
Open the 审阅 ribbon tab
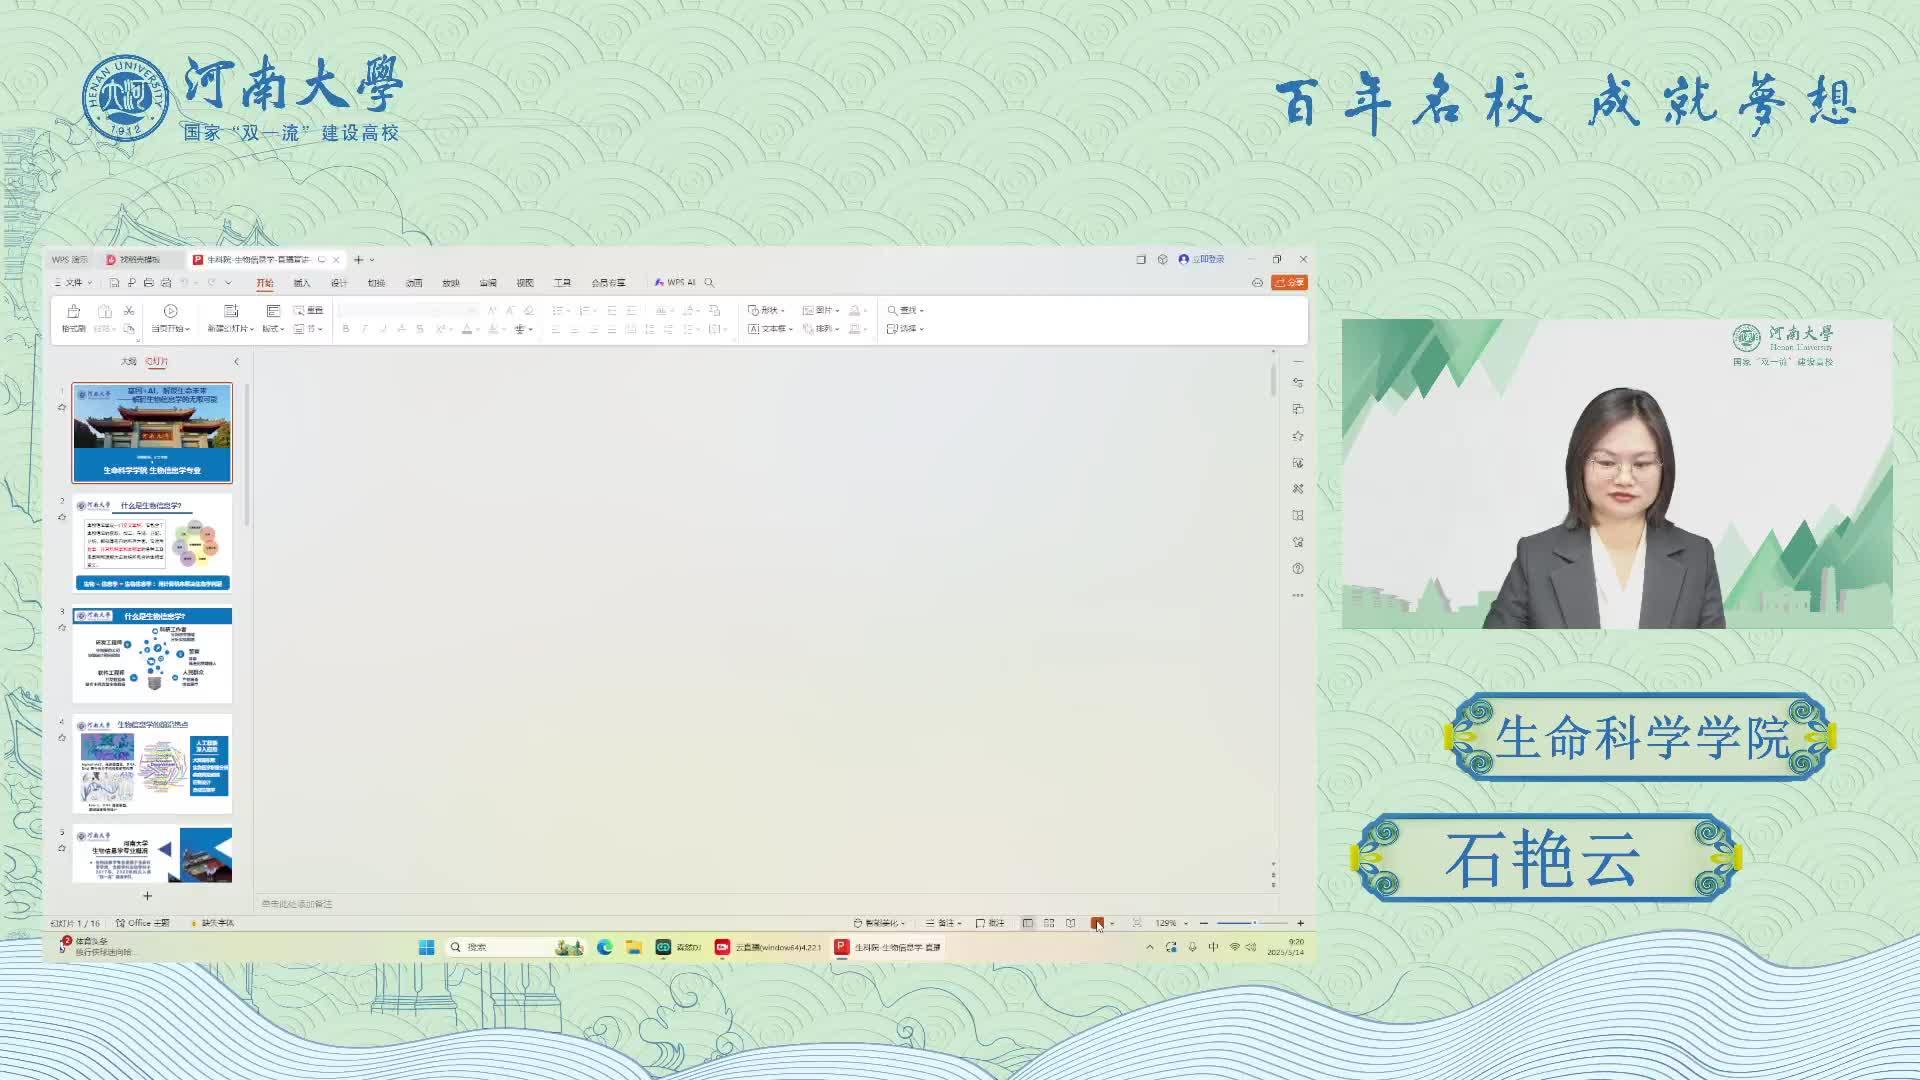488,283
